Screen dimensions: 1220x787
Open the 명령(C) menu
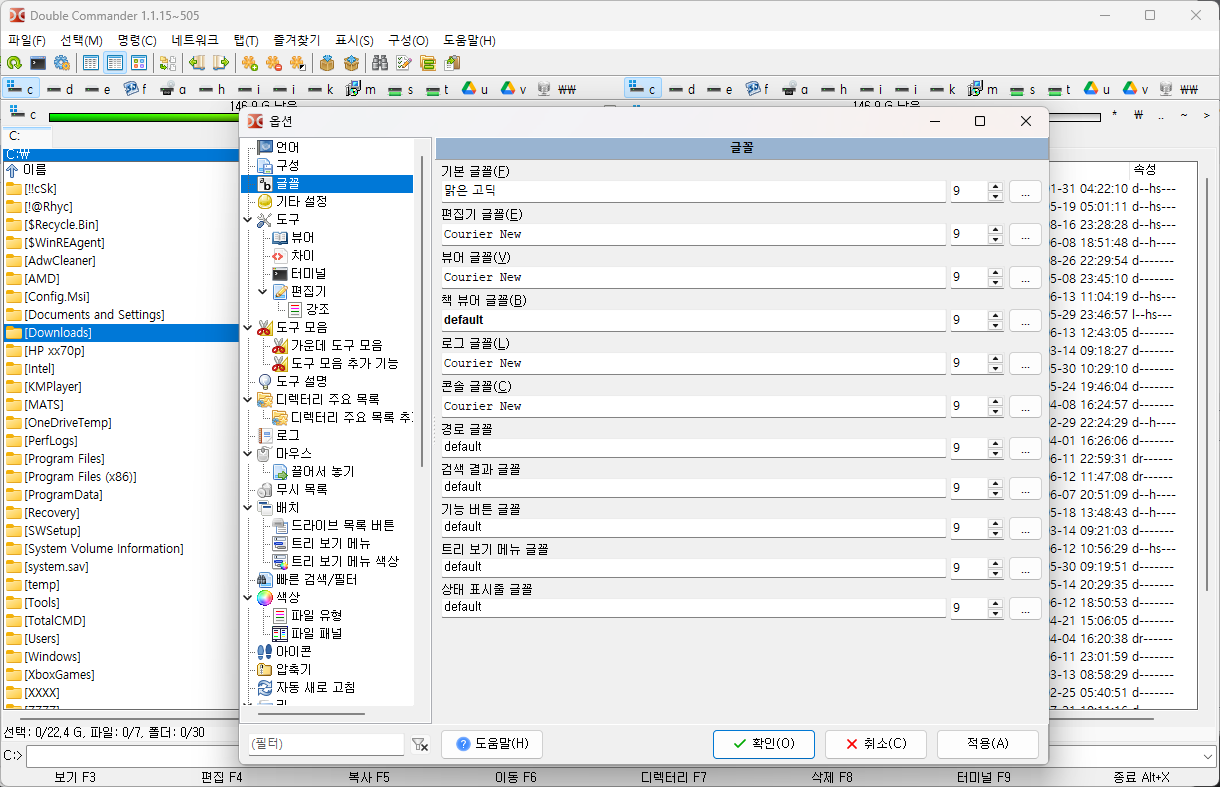coord(137,40)
